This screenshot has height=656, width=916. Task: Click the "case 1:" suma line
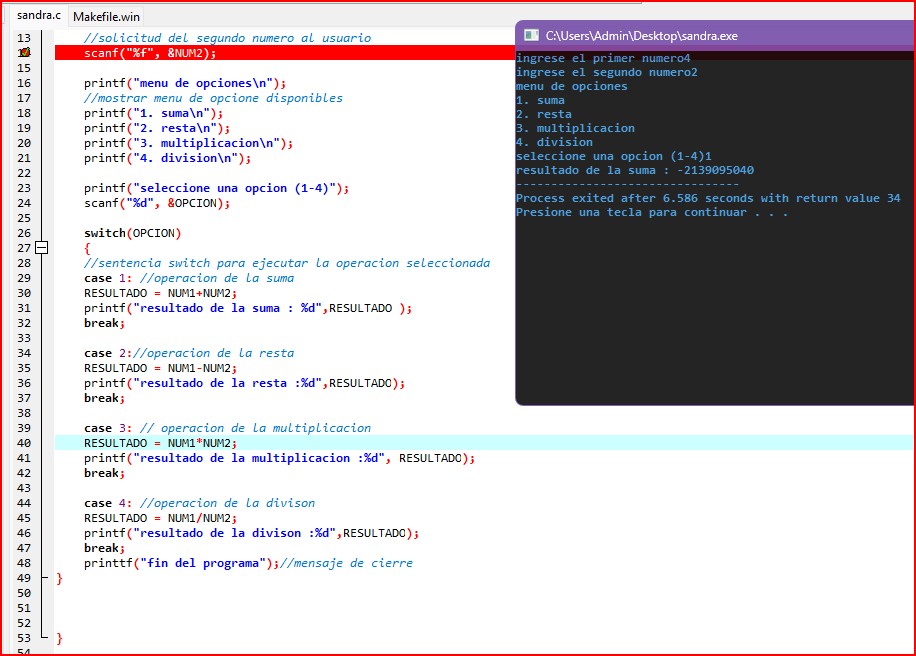coord(188,278)
